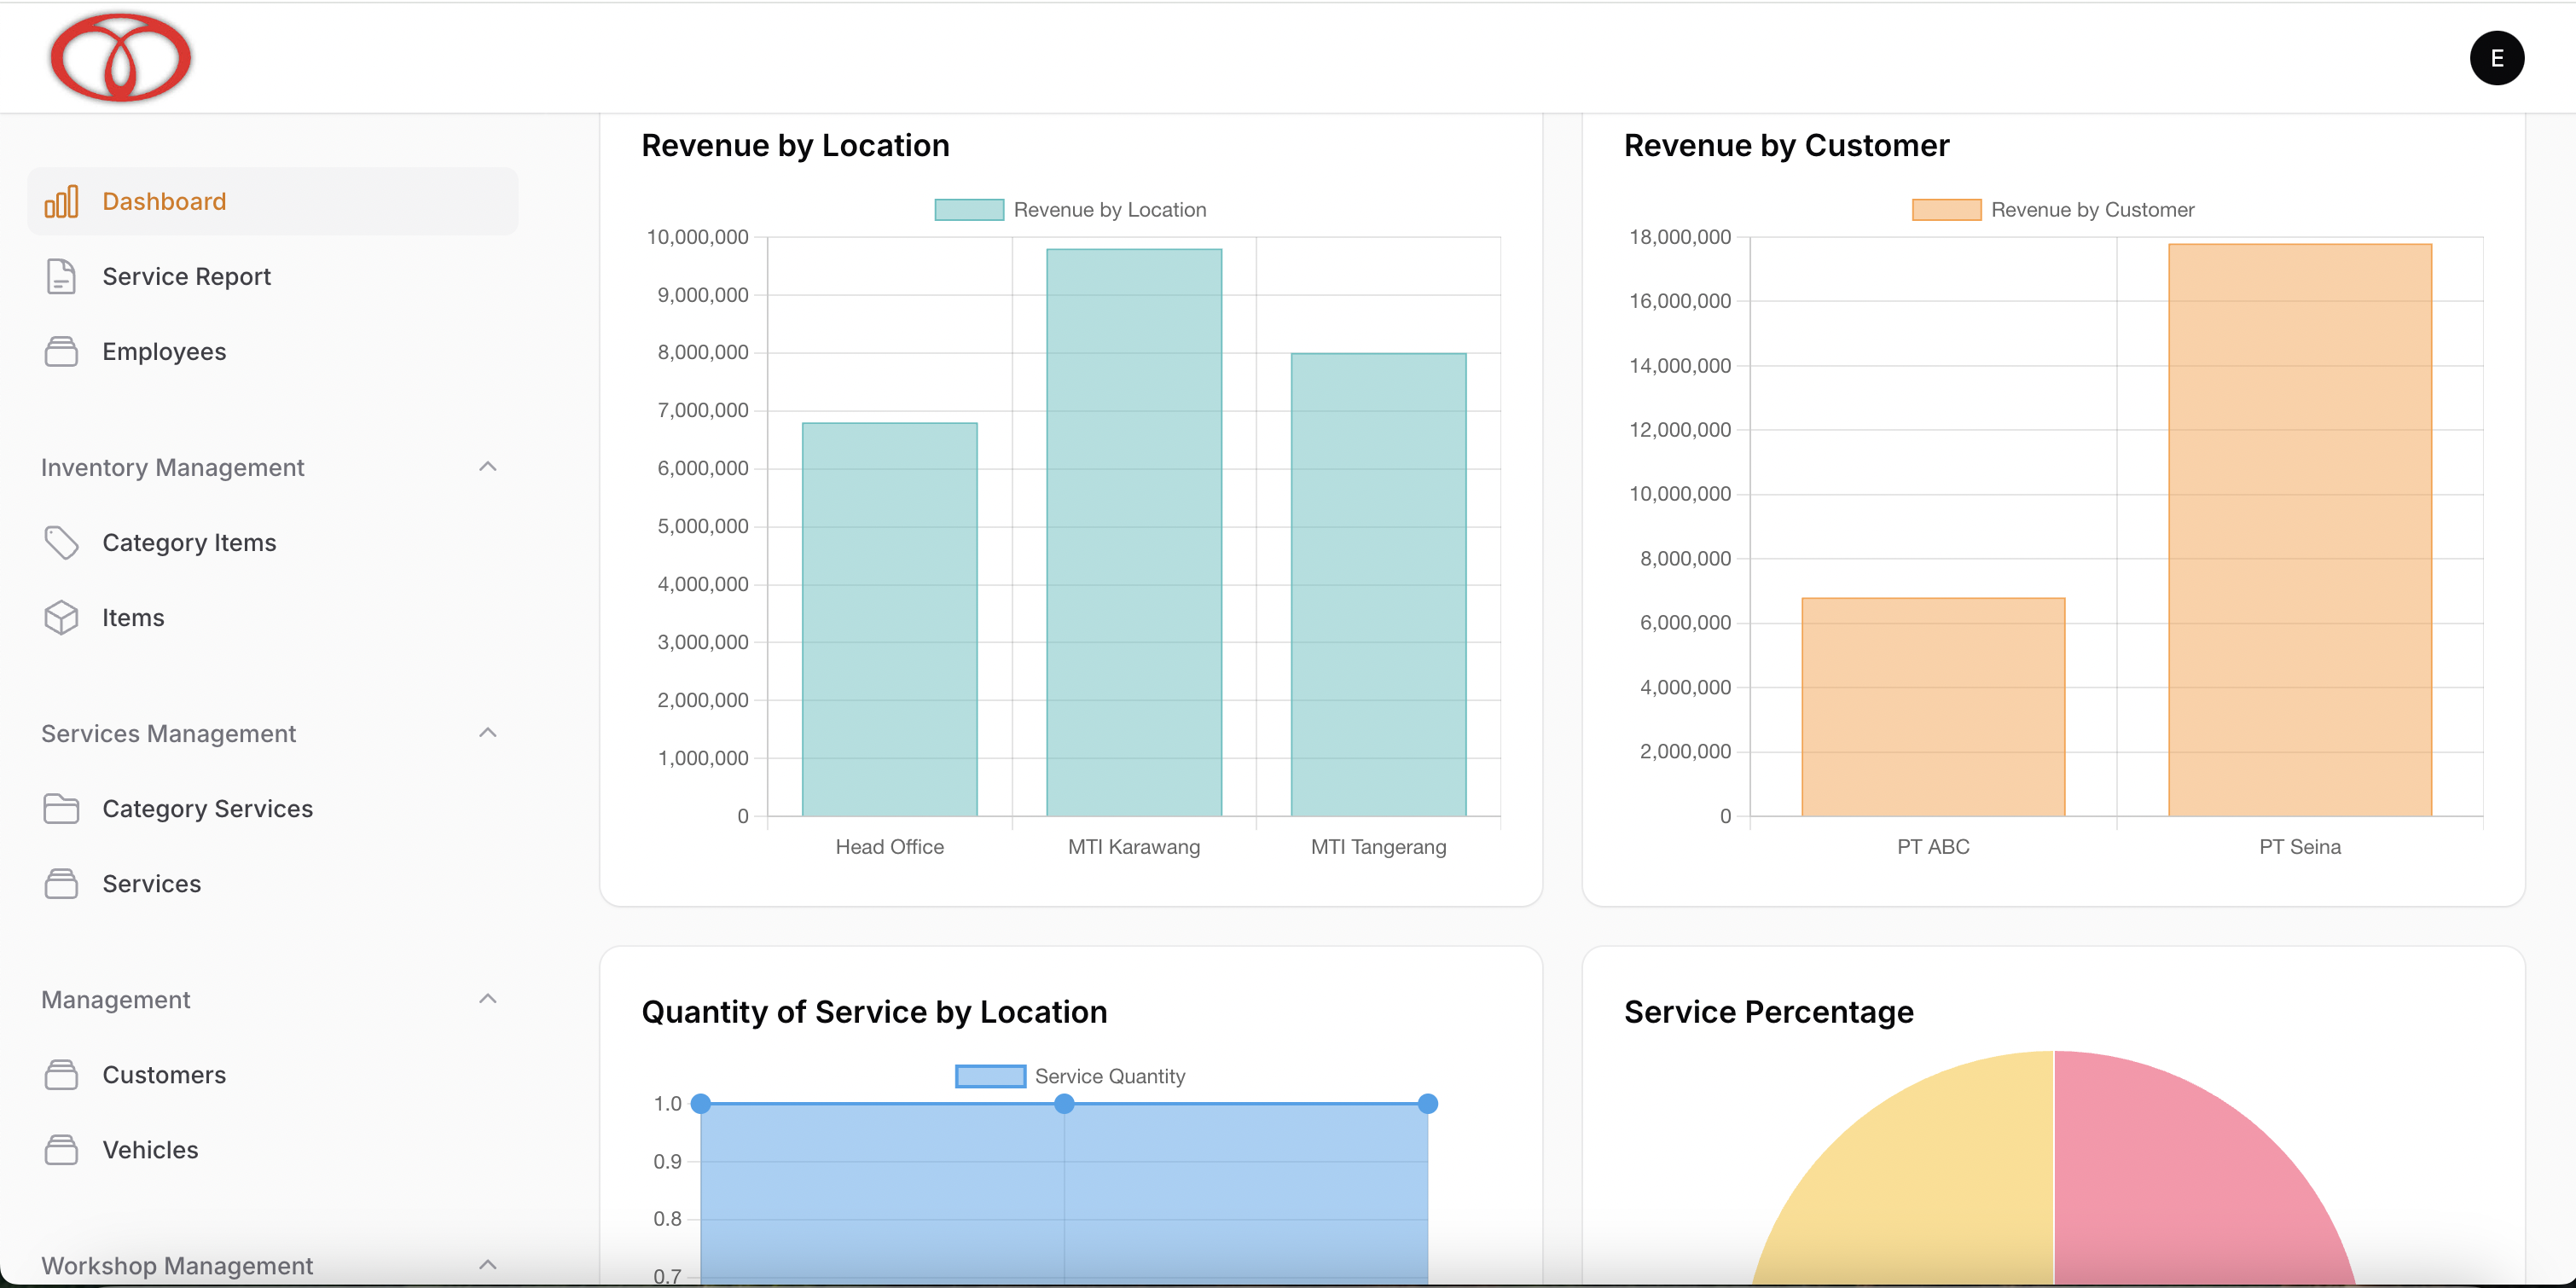Click Service Quantity legend label
Image resolution: width=2576 pixels, height=1288 pixels.
[x=1110, y=1076]
